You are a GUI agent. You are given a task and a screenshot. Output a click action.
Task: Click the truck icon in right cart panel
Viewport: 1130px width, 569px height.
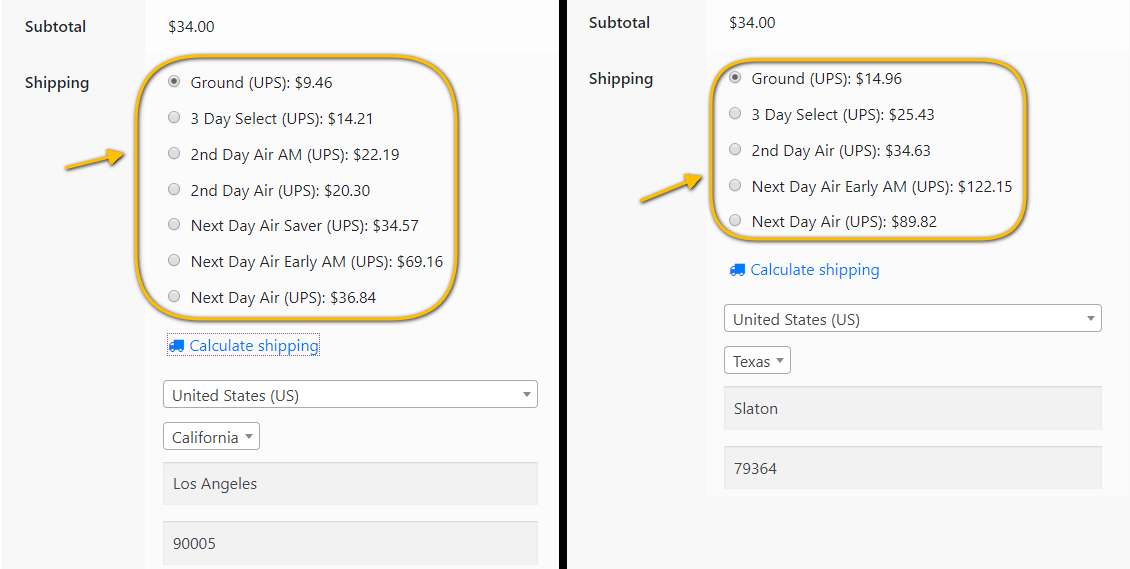[x=737, y=270]
